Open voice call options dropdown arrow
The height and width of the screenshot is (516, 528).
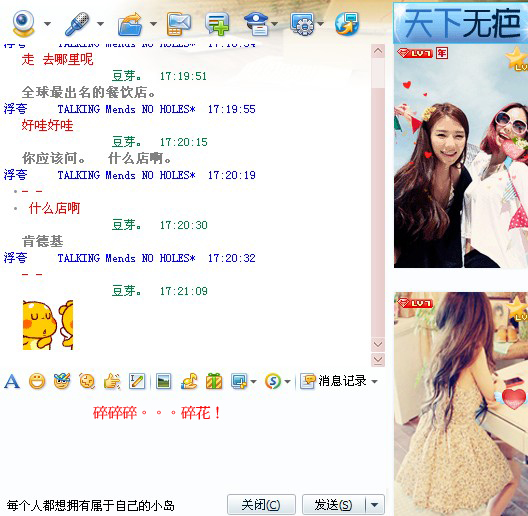[100, 24]
